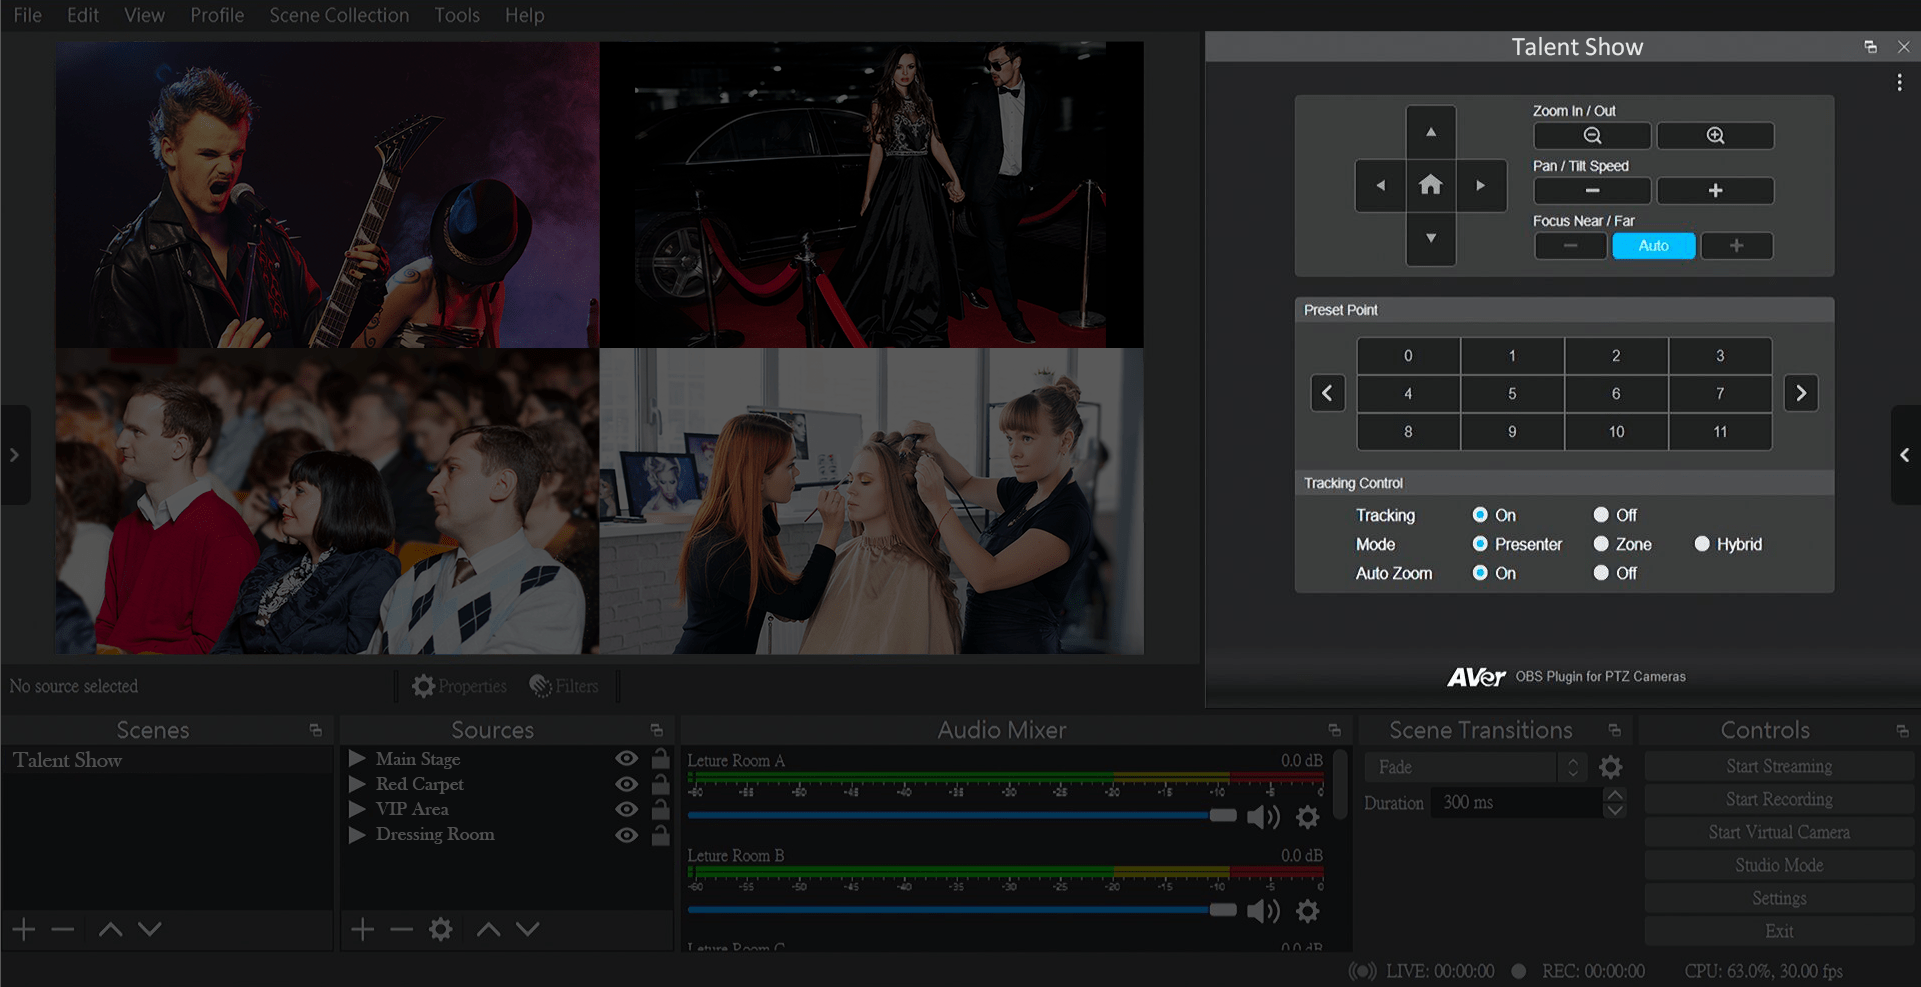Viewport: 1921px width, 987px height.
Task: Open the Scene Collection menu
Action: point(339,15)
